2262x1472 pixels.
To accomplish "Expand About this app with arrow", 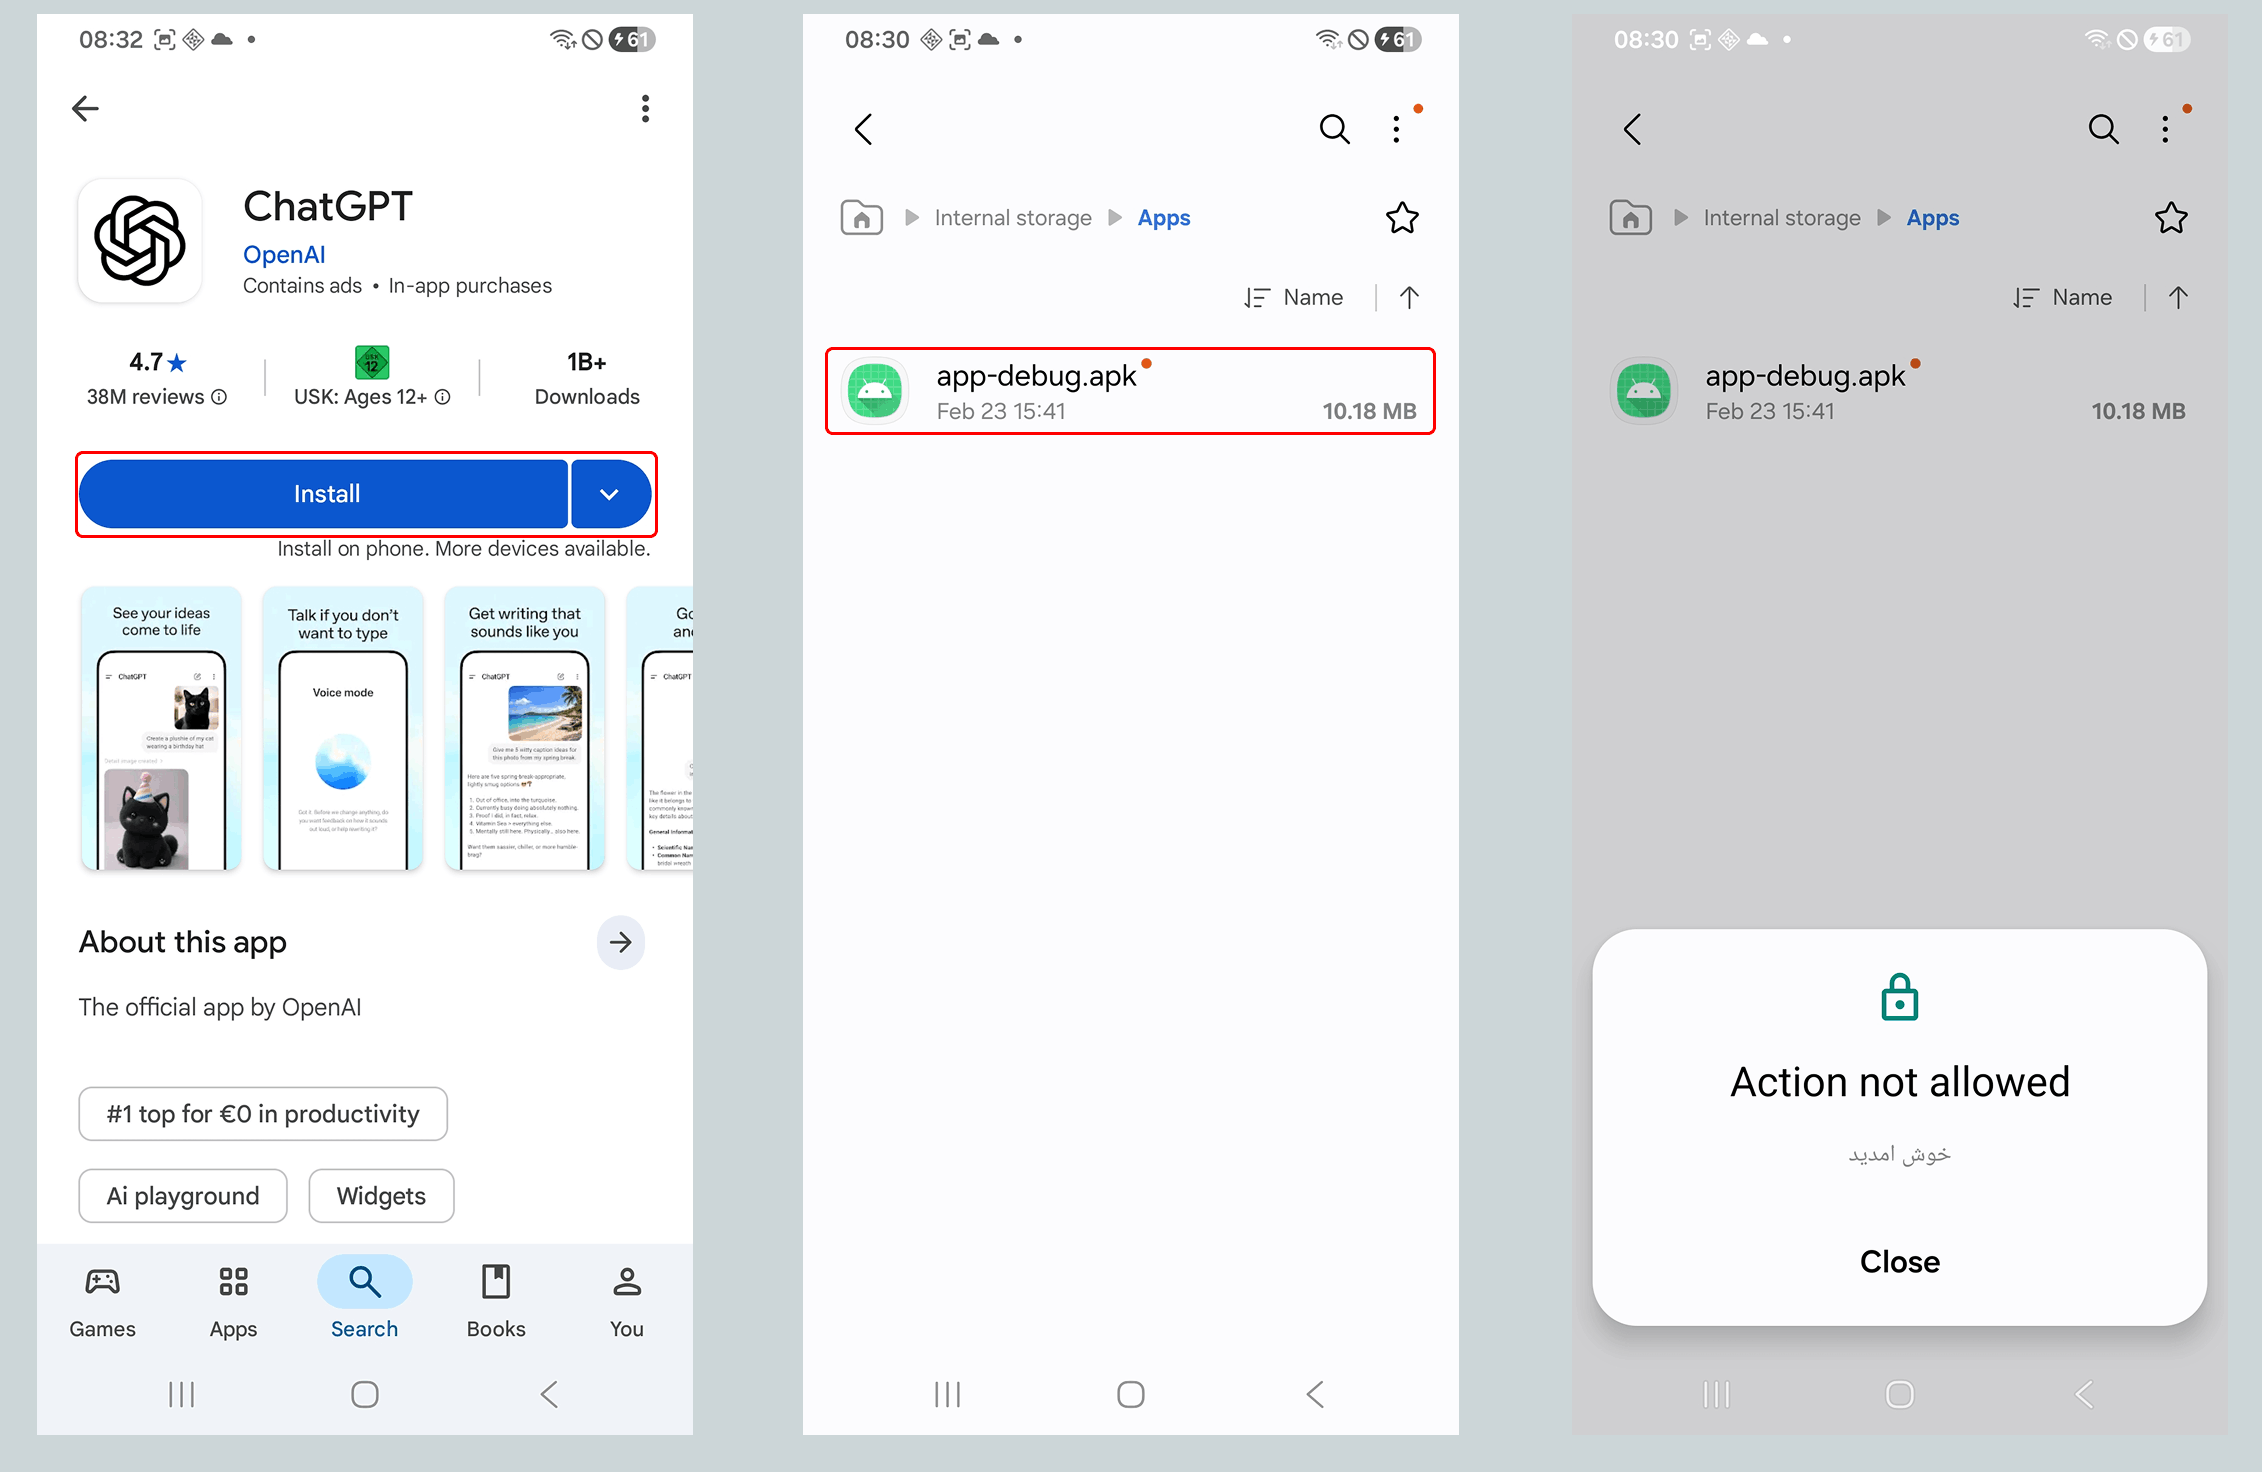I will (x=621, y=942).
